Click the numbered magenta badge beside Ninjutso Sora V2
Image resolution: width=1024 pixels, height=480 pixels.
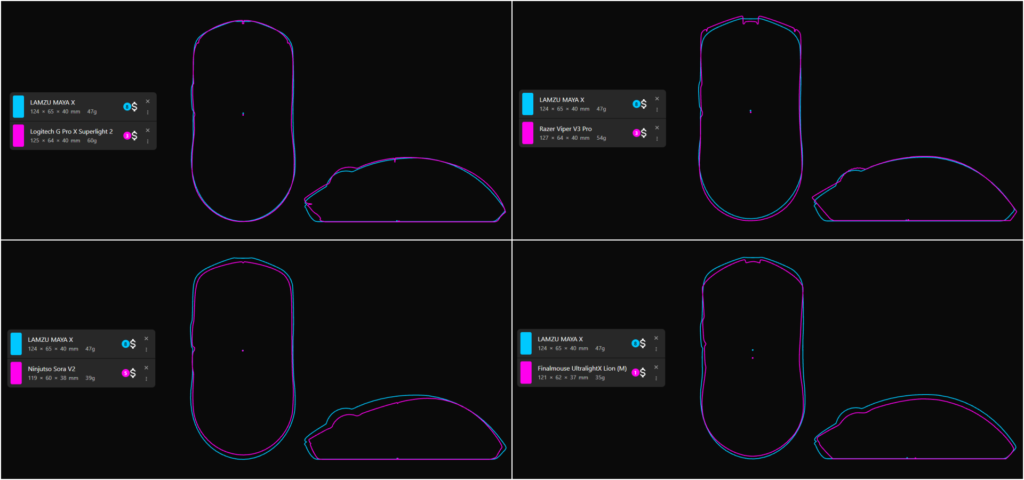click(125, 373)
